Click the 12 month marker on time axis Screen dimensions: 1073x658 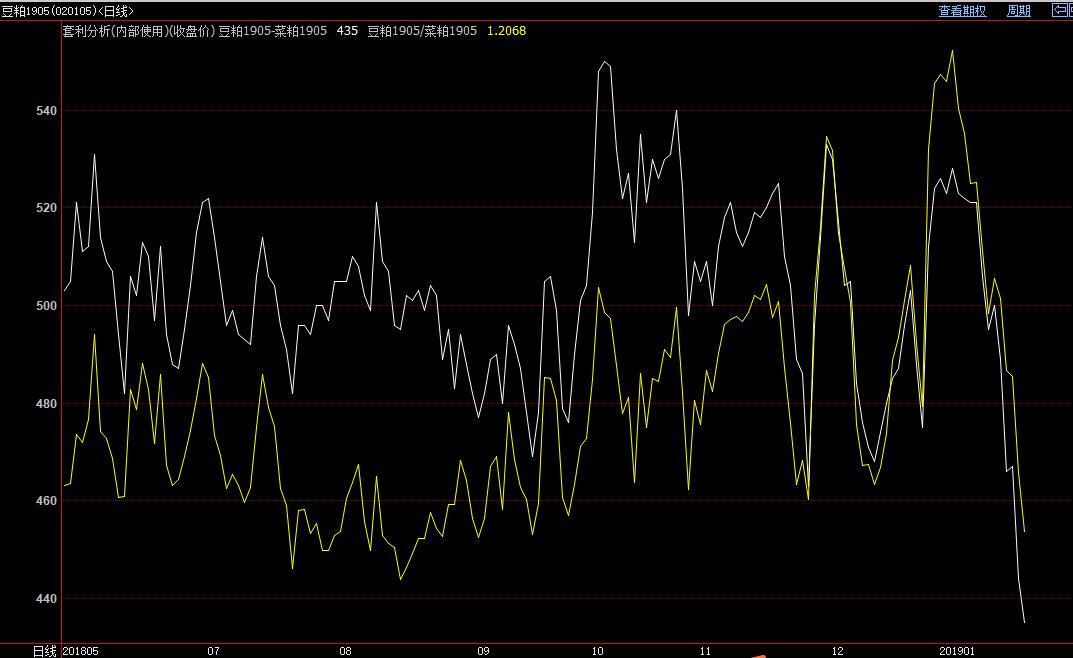pyautogui.click(x=837, y=651)
